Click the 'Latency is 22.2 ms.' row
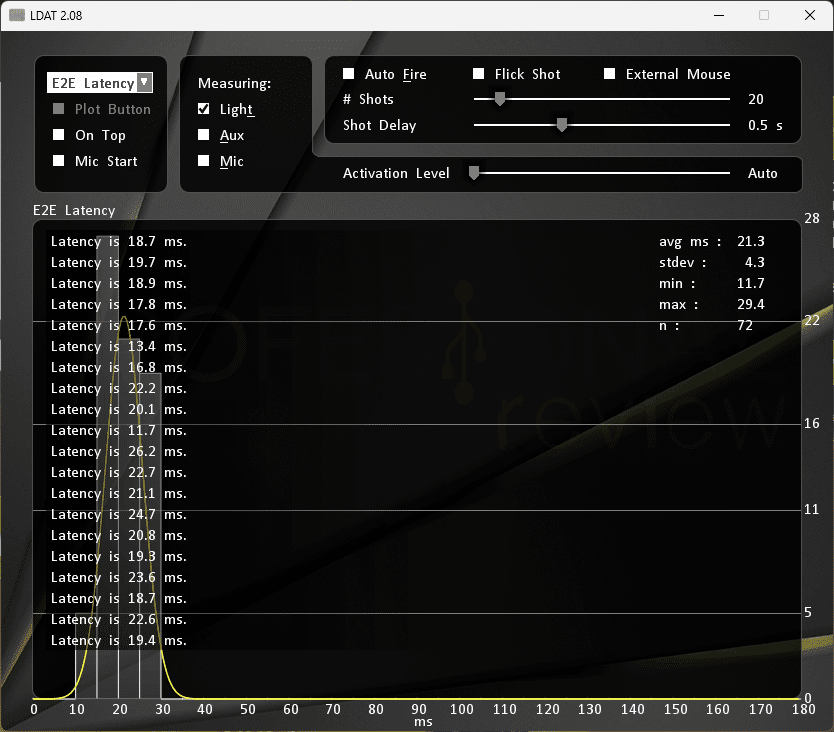834x732 pixels. [119, 388]
